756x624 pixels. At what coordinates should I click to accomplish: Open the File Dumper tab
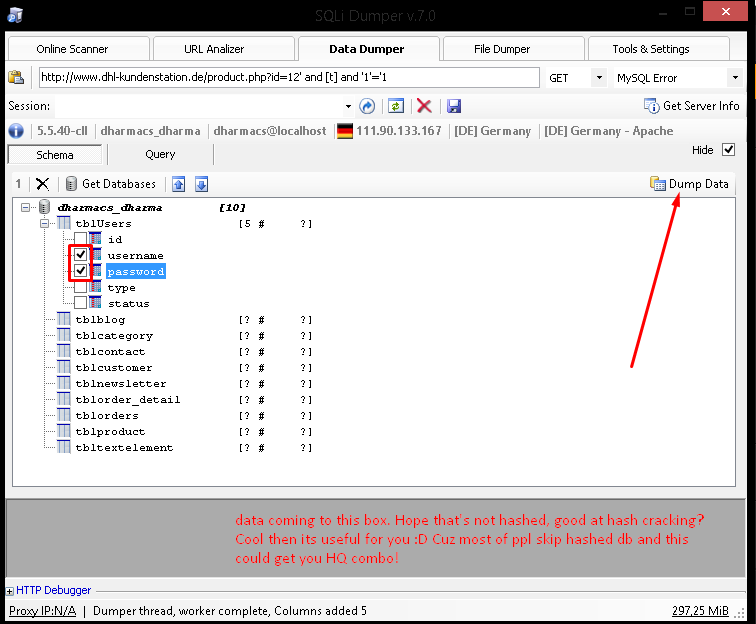tap(513, 49)
